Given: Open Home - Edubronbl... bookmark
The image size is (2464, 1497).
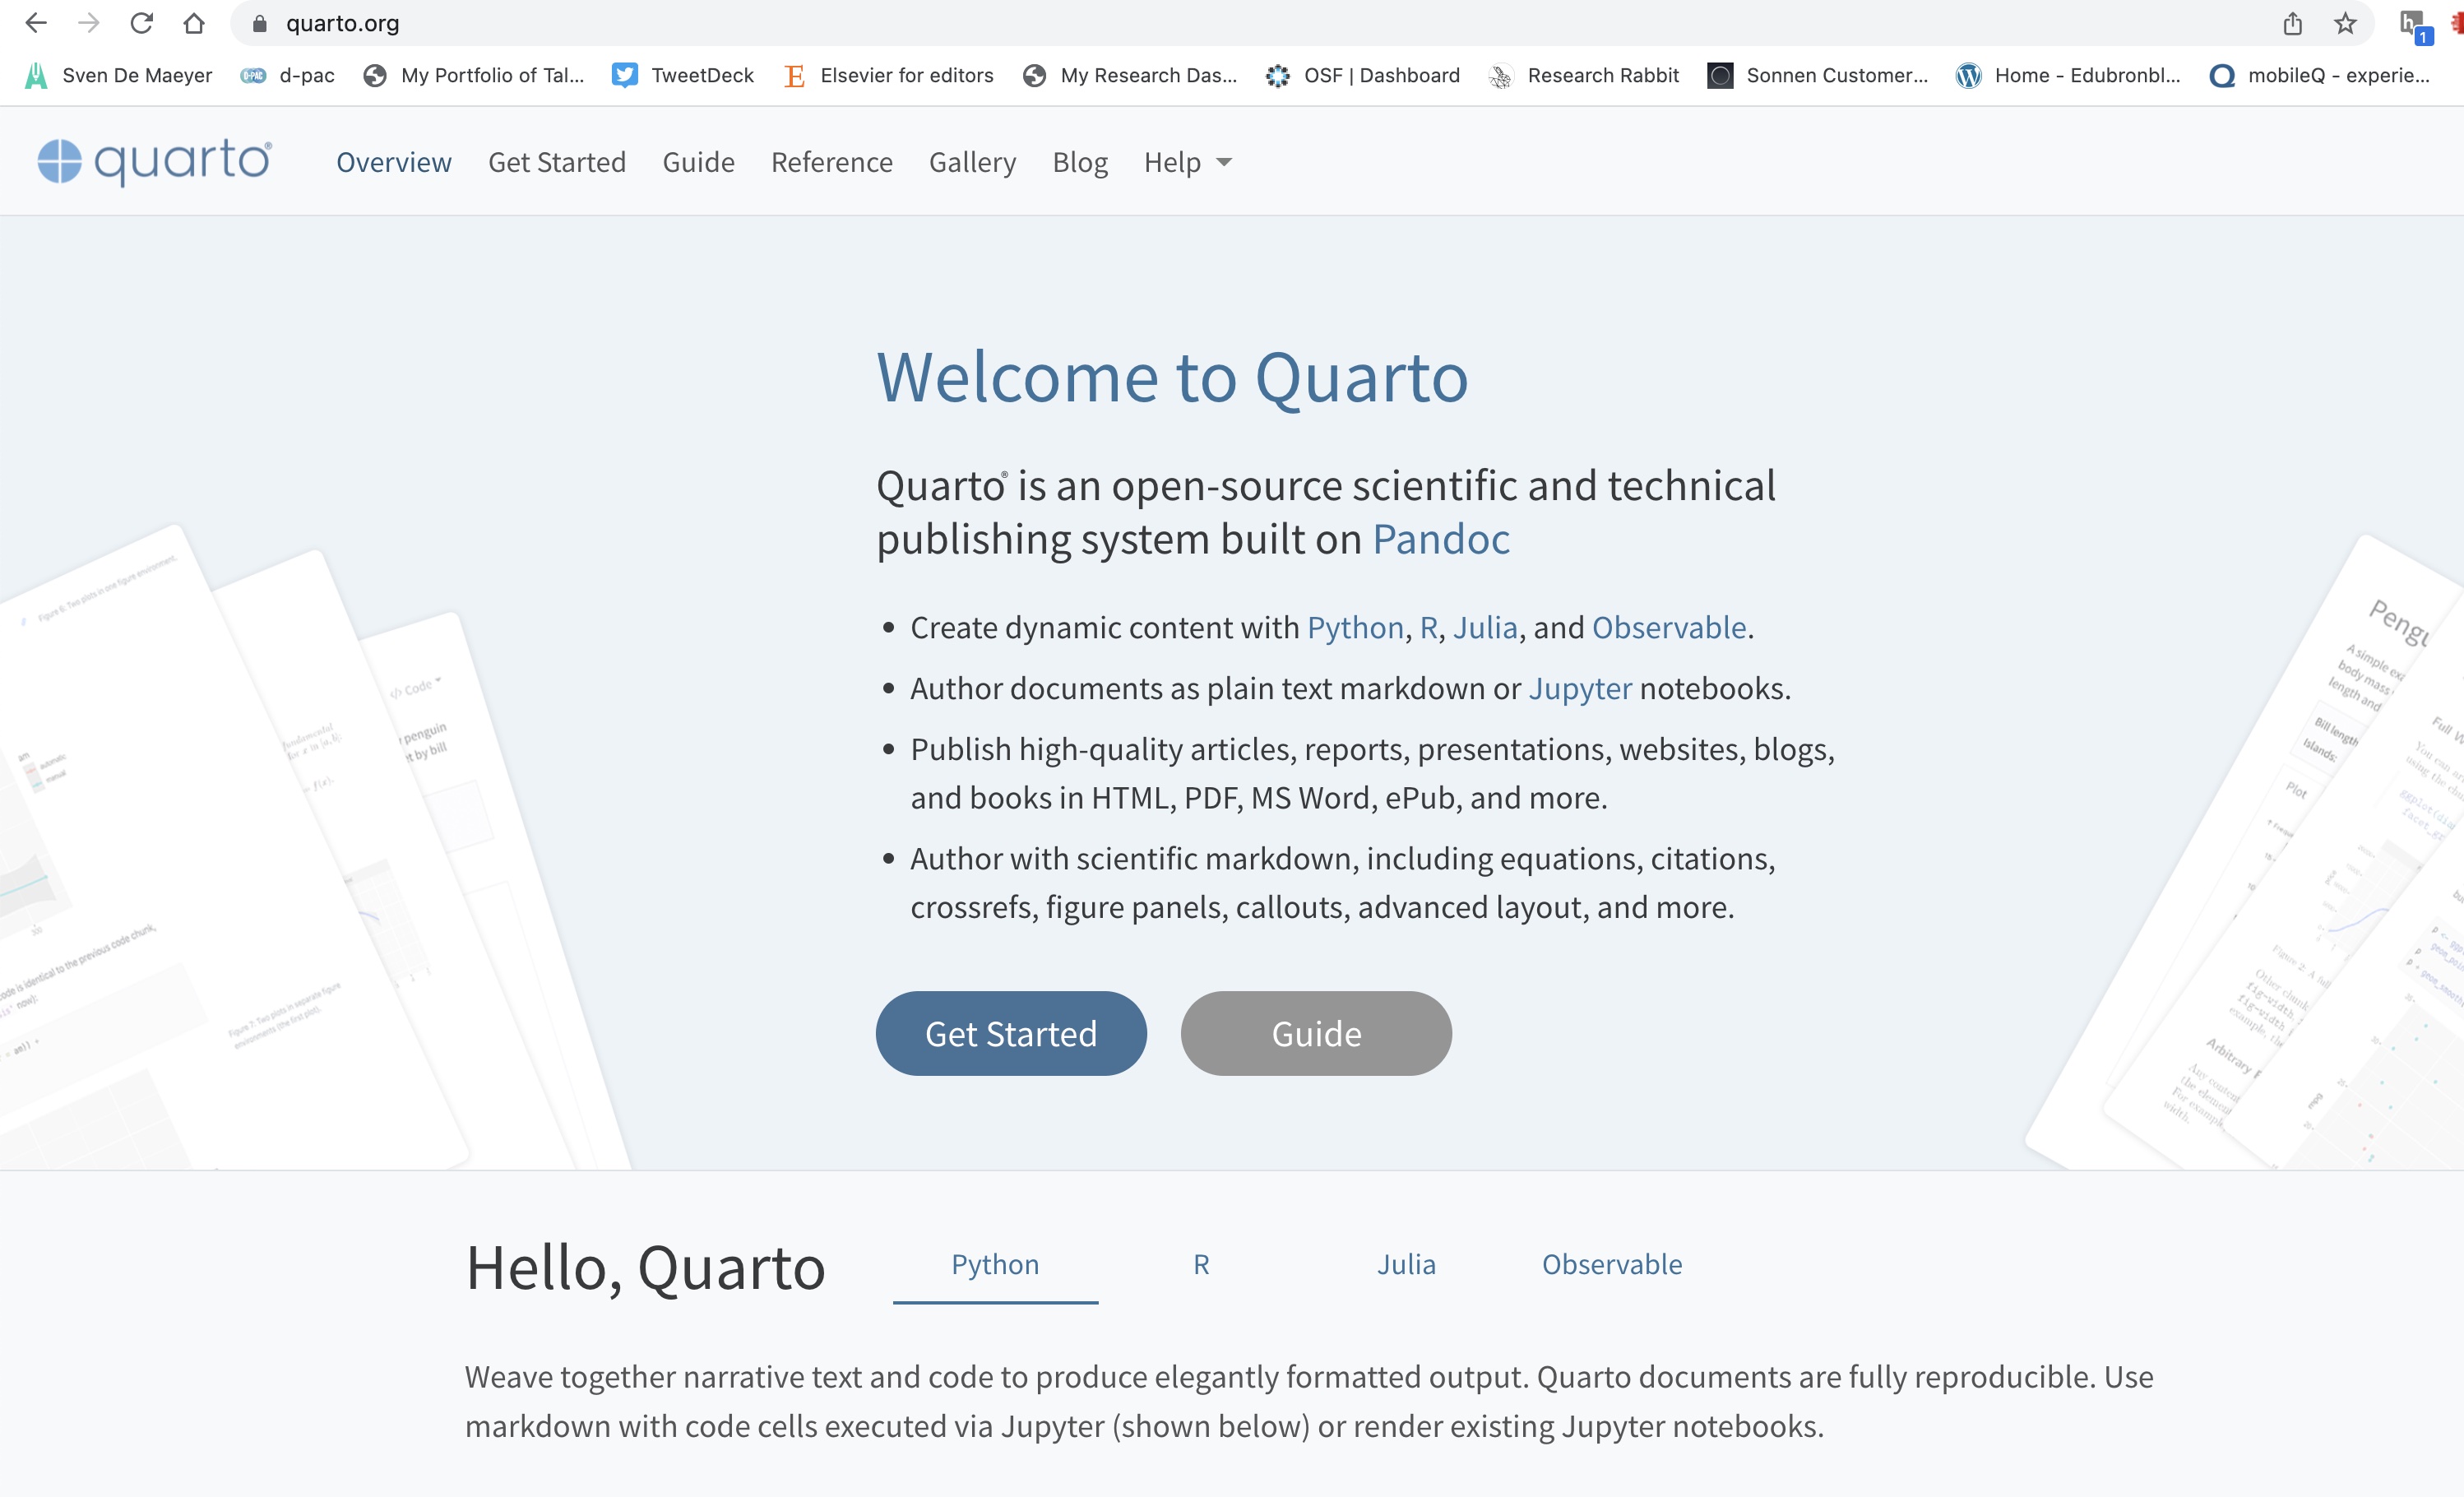Looking at the screenshot, I should 2068,75.
